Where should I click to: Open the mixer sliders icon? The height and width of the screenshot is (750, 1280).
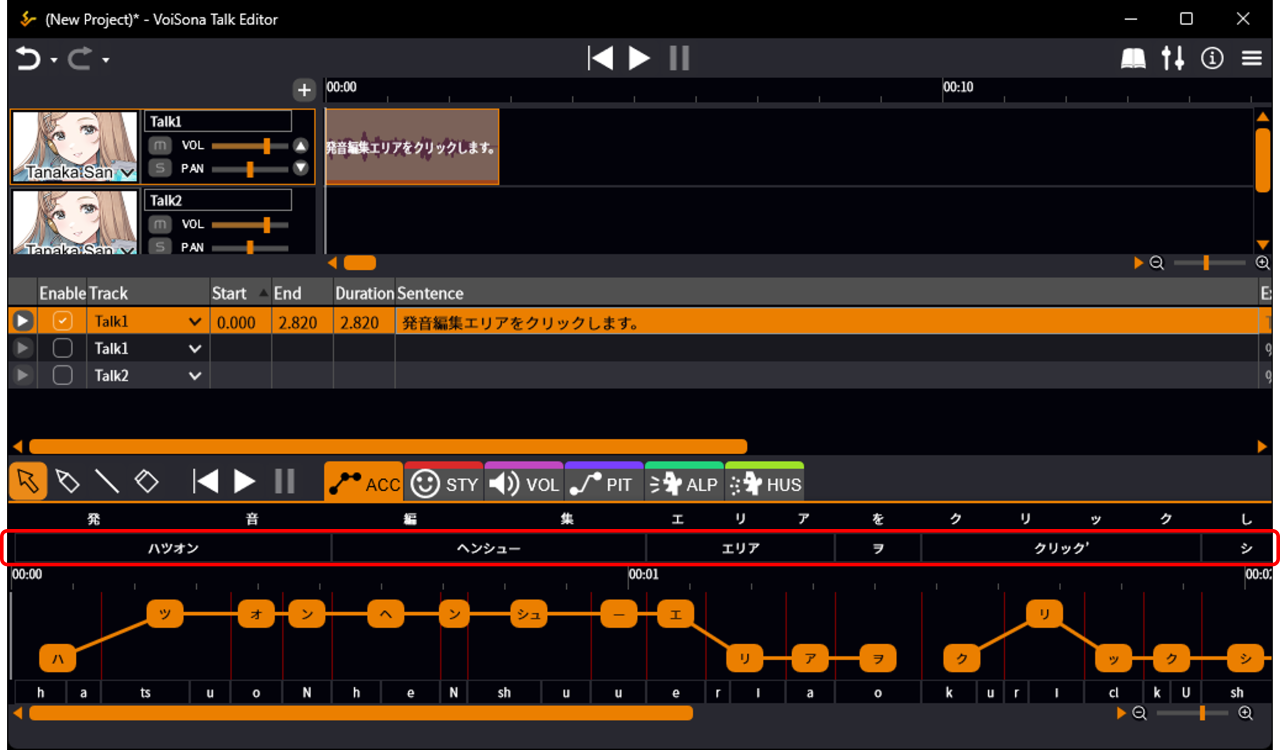coord(1173,59)
